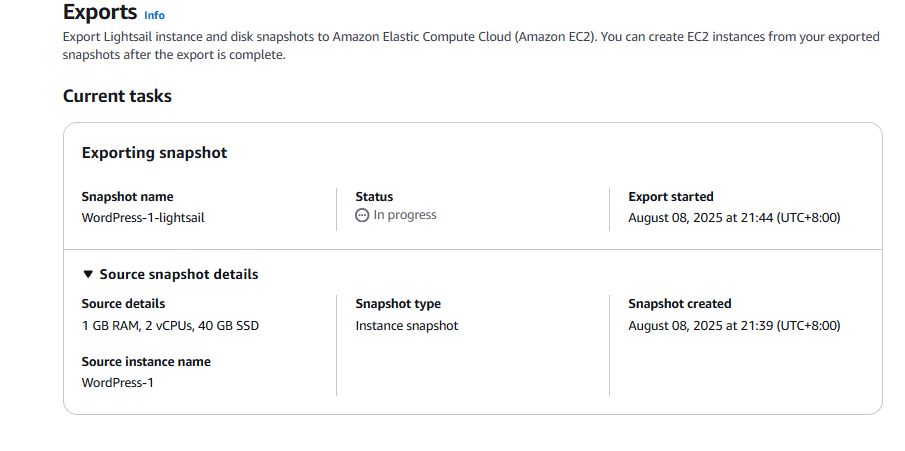
Task: Click the Current tasks heading
Action: click(x=117, y=96)
